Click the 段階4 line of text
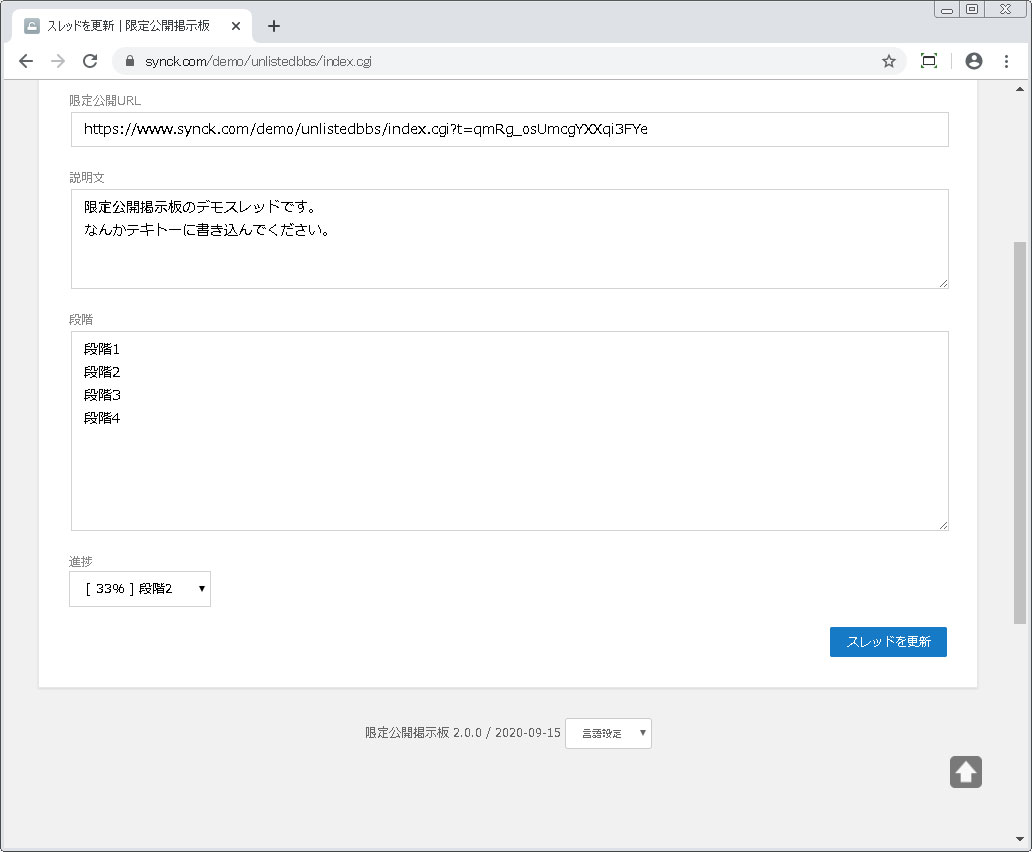This screenshot has height=852, width=1032. coord(102,418)
